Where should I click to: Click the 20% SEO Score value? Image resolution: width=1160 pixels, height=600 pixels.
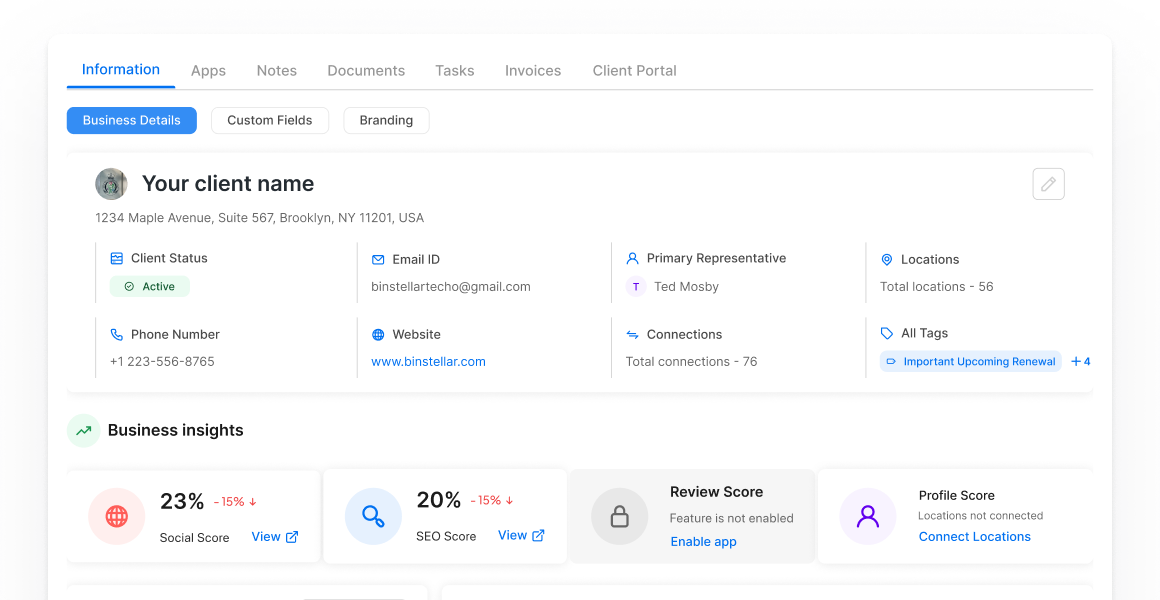coord(439,499)
